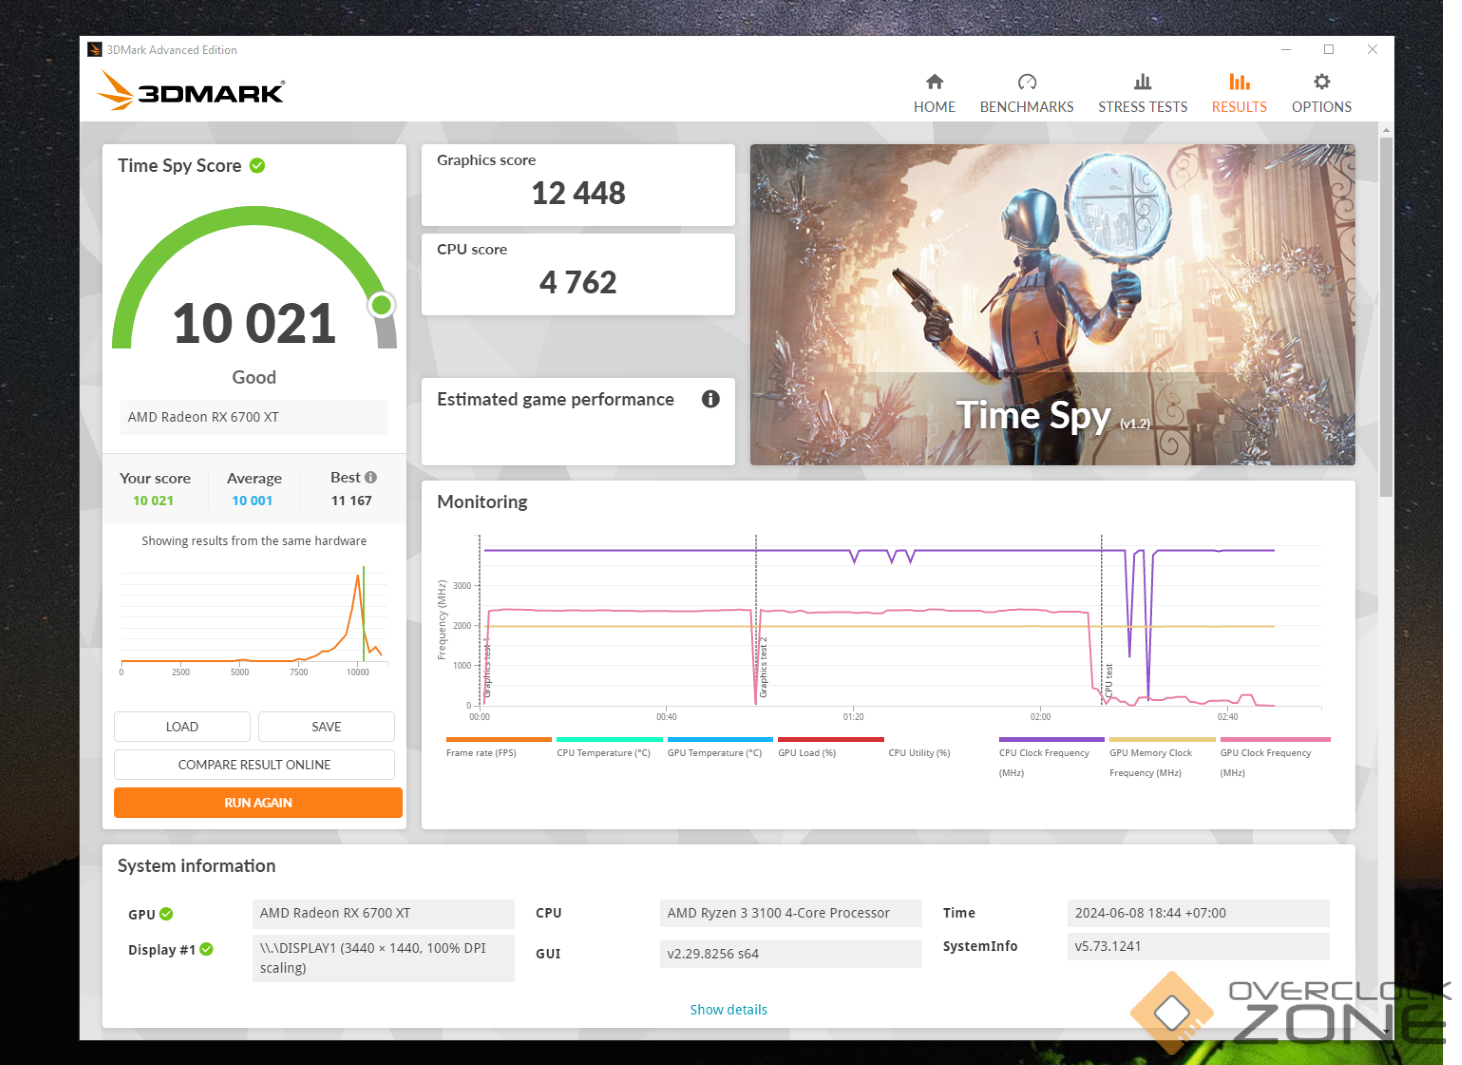Click the Options gear icon
Viewport: 1462px width, 1065px height.
tap(1321, 82)
